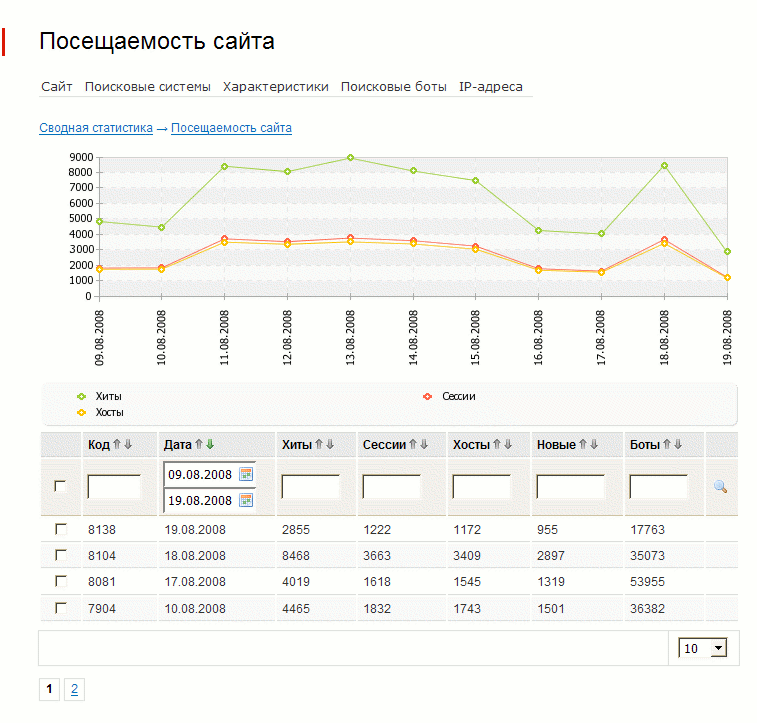The width and height of the screenshot is (757, 723).
Task: Open the Поисковые системы menu
Action: pos(147,87)
